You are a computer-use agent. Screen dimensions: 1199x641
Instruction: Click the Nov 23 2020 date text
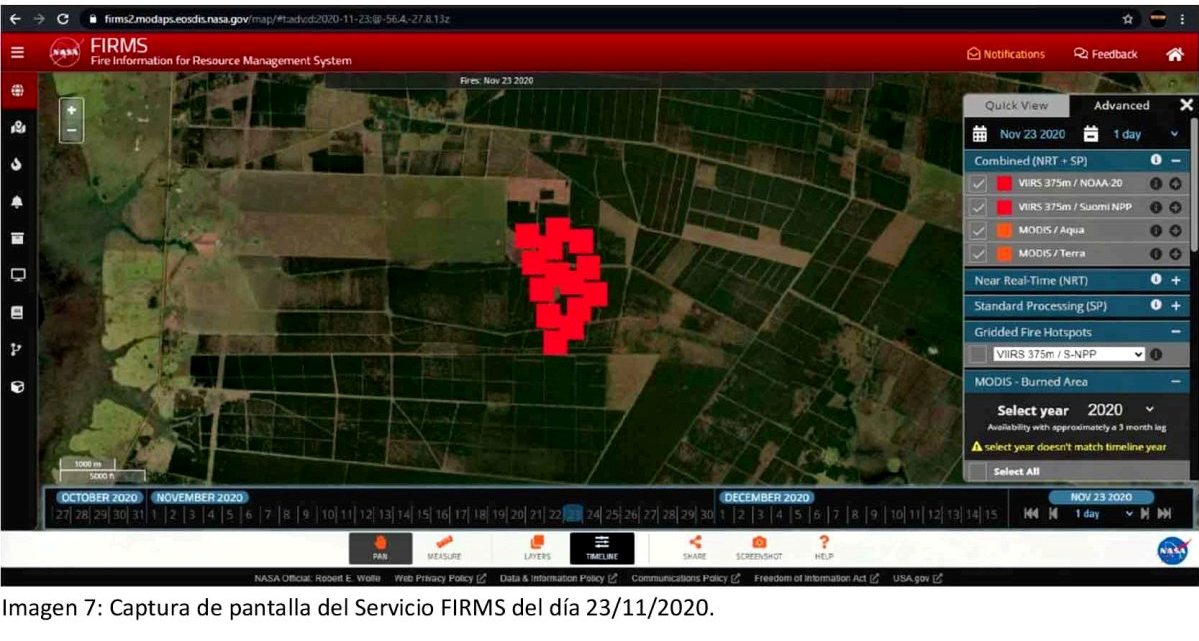pyautogui.click(x=1032, y=135)
